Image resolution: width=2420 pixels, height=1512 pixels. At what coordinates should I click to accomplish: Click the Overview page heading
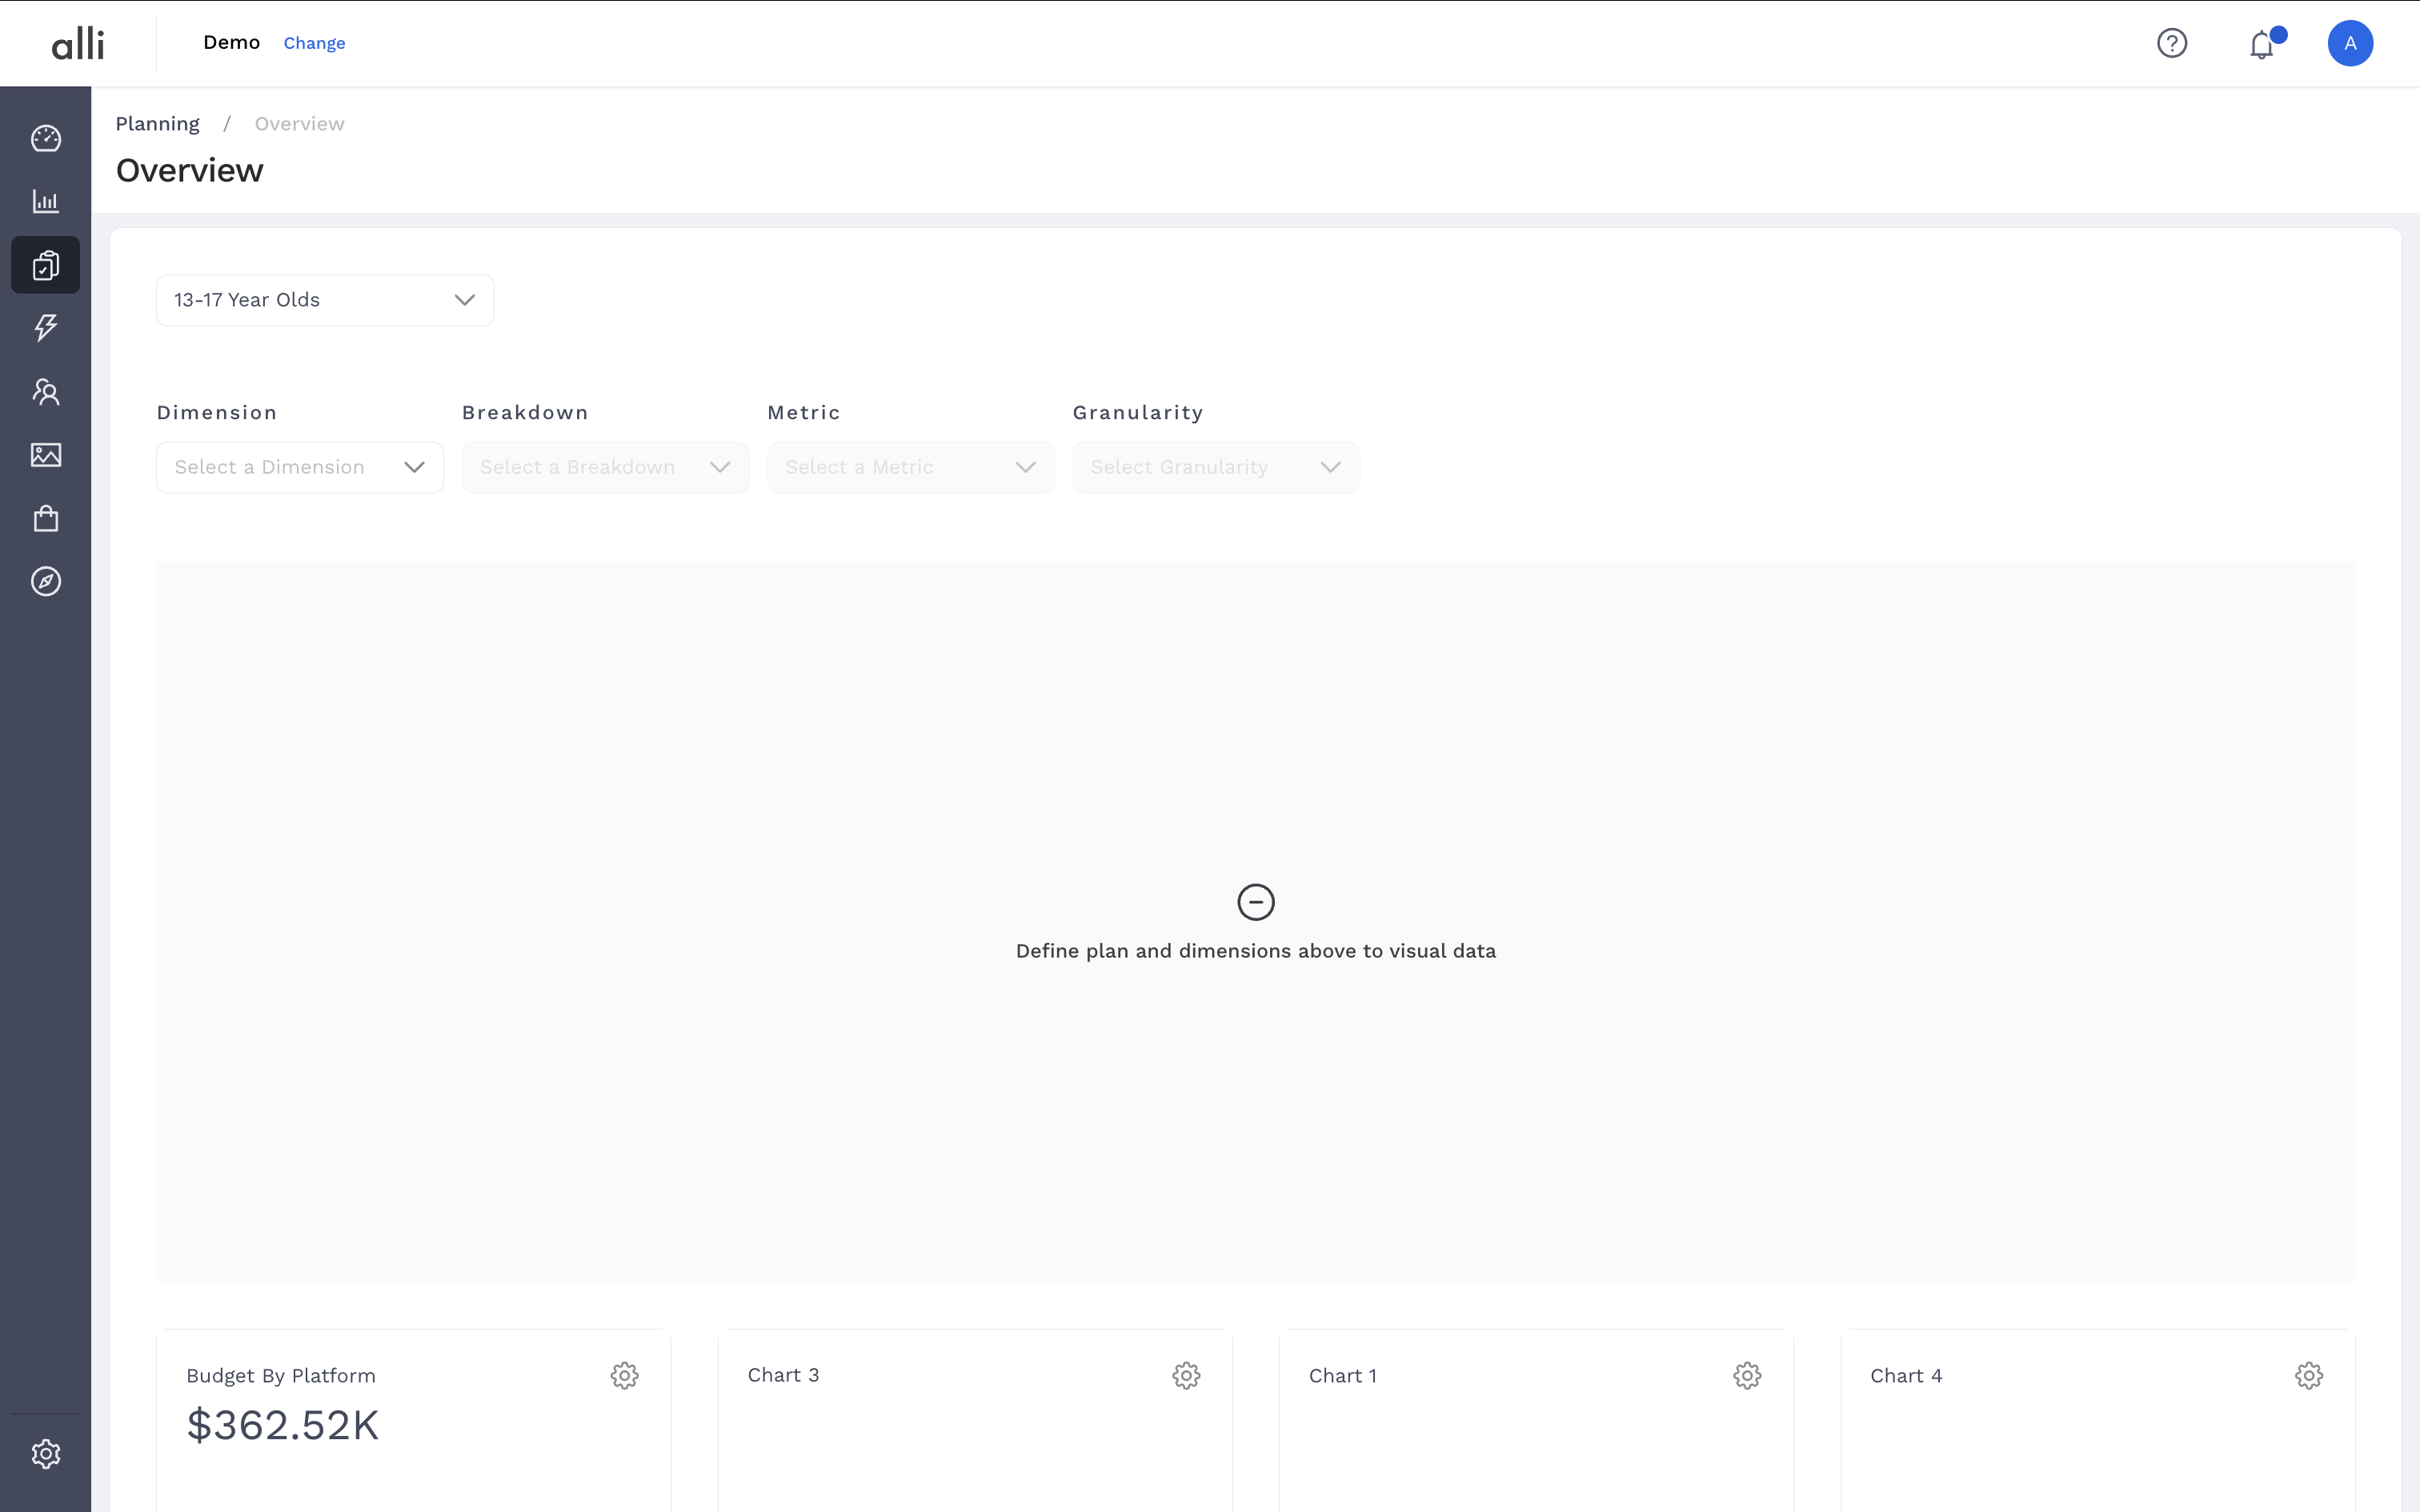tap(189, 170)
